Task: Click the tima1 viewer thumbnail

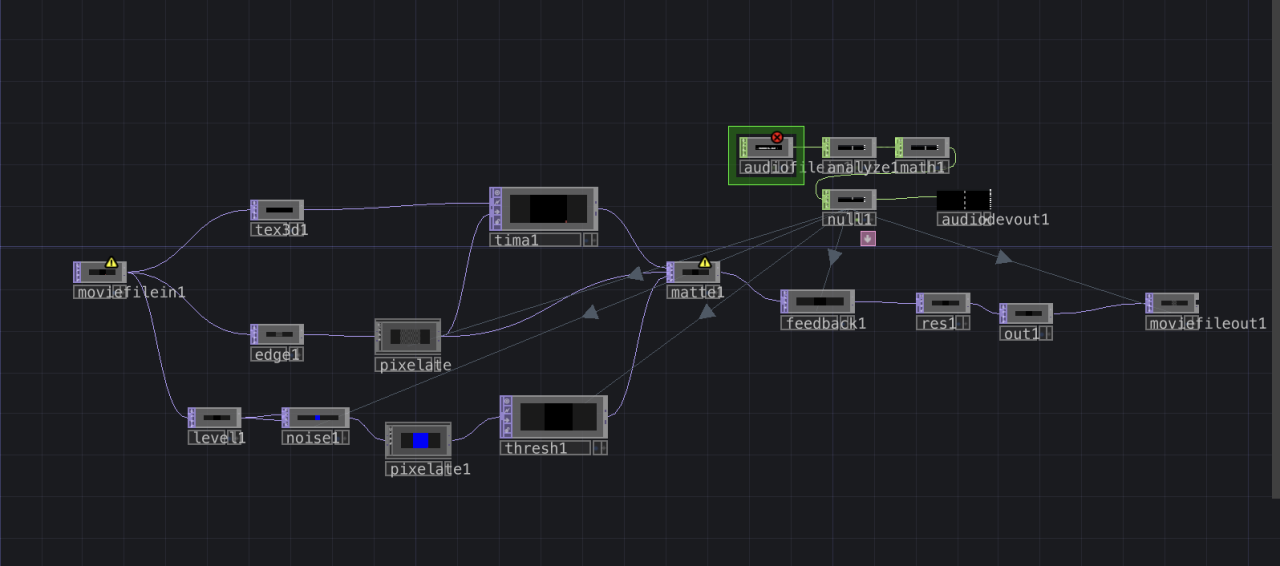Action: (545, 209)
